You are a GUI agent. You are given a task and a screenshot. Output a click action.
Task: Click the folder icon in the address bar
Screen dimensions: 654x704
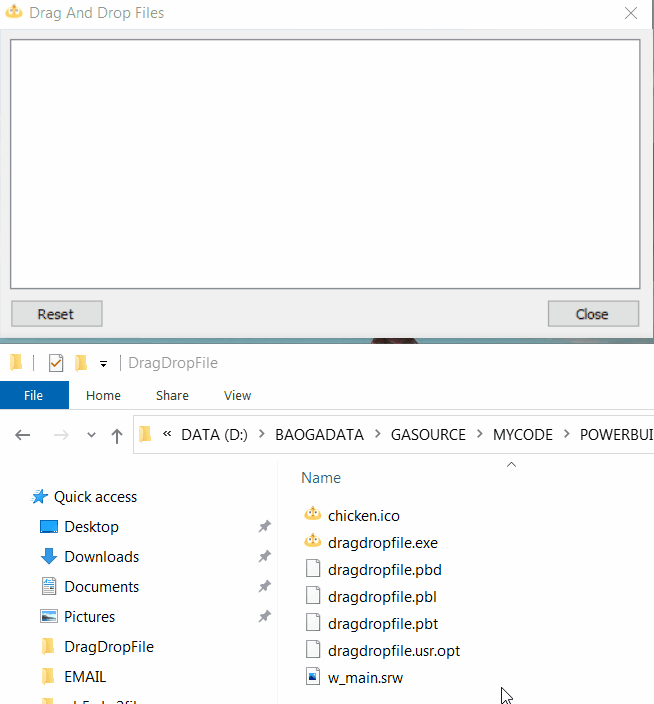[145, 435]
